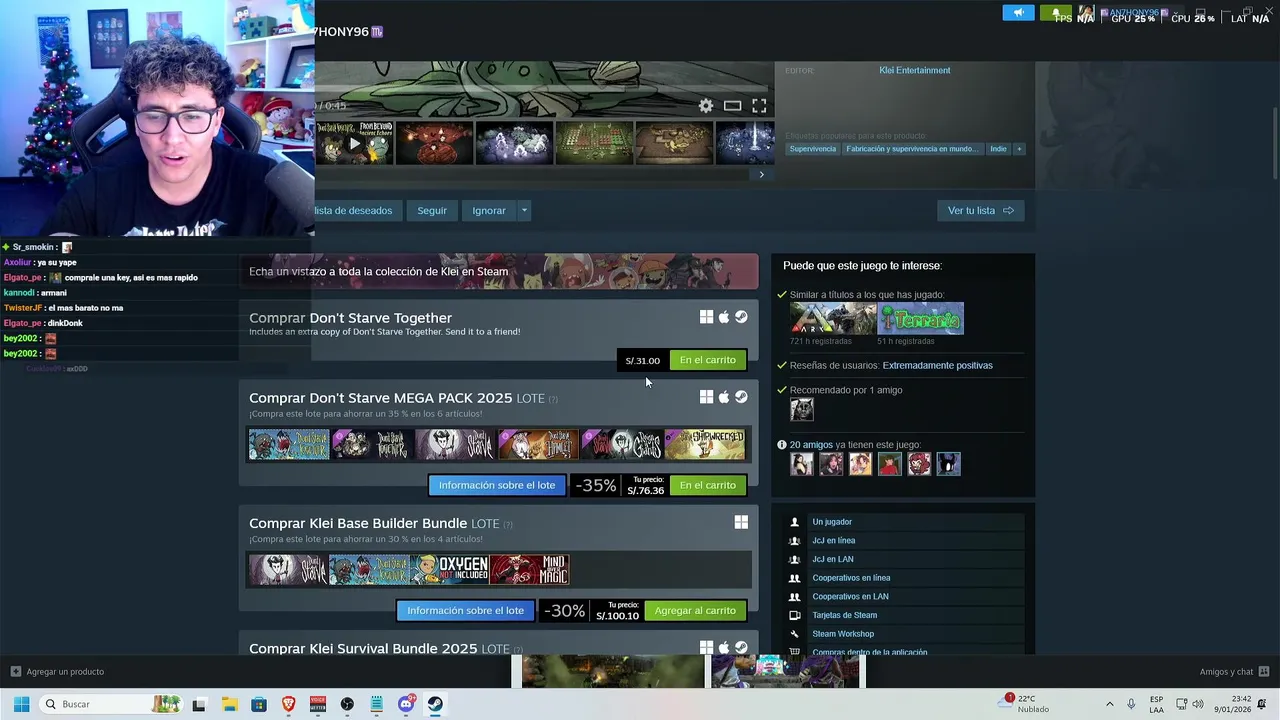The height and width of the screenshot is (720, 1280).
Task: Open the Terraria similar game thumbnail
Action: coord(921,318)
